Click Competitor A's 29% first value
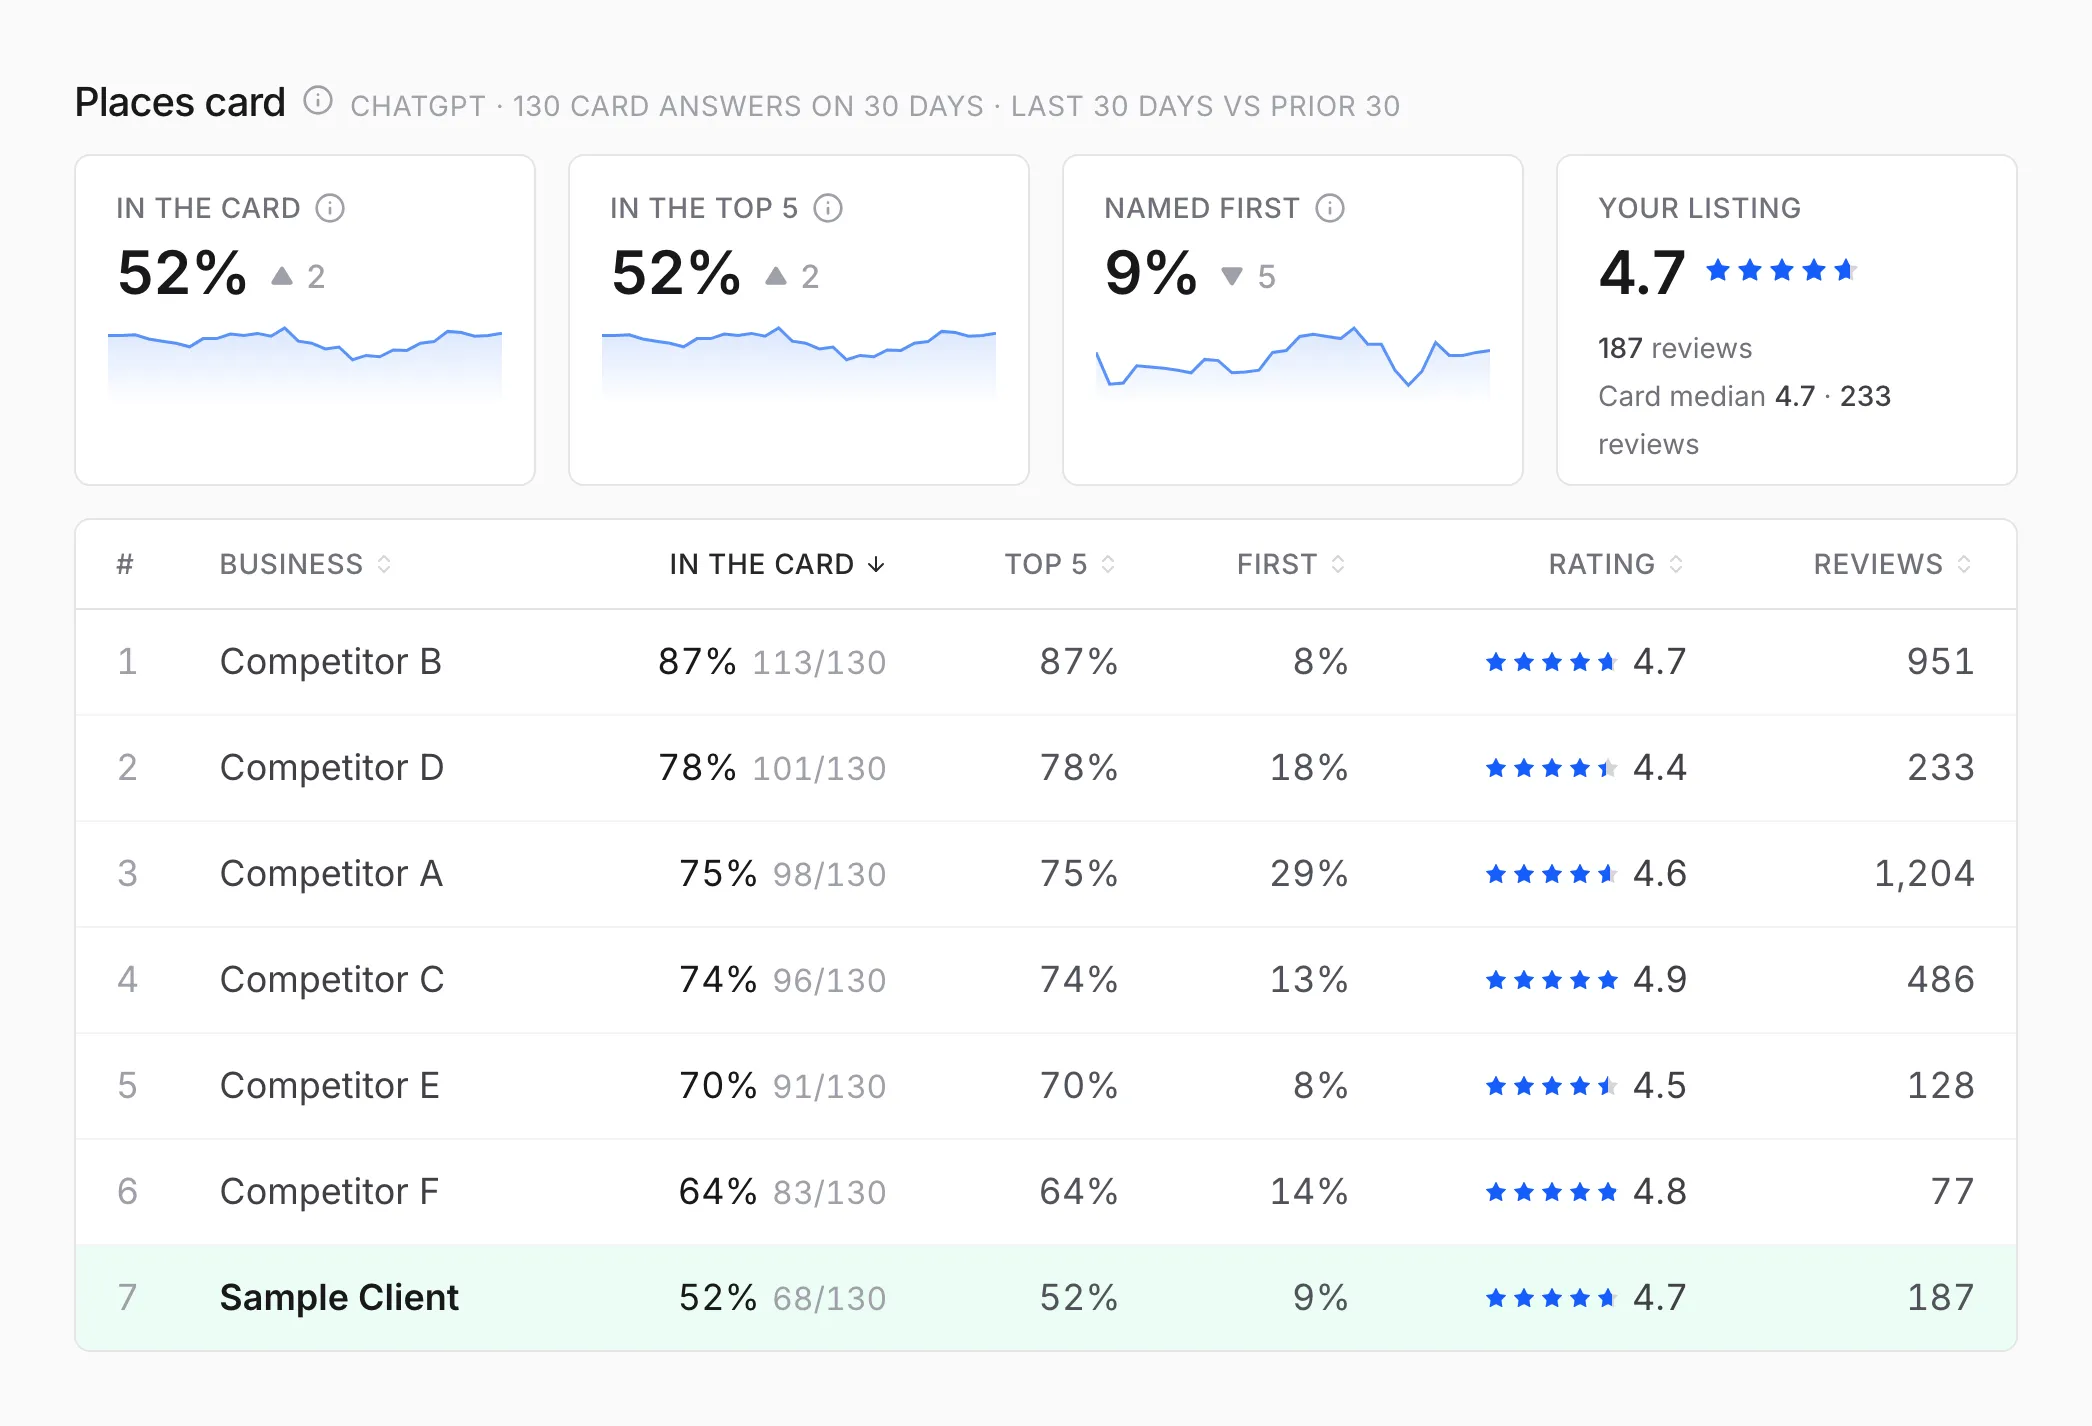This screenshot has width=2092, height=1426. click(1309, 874)
